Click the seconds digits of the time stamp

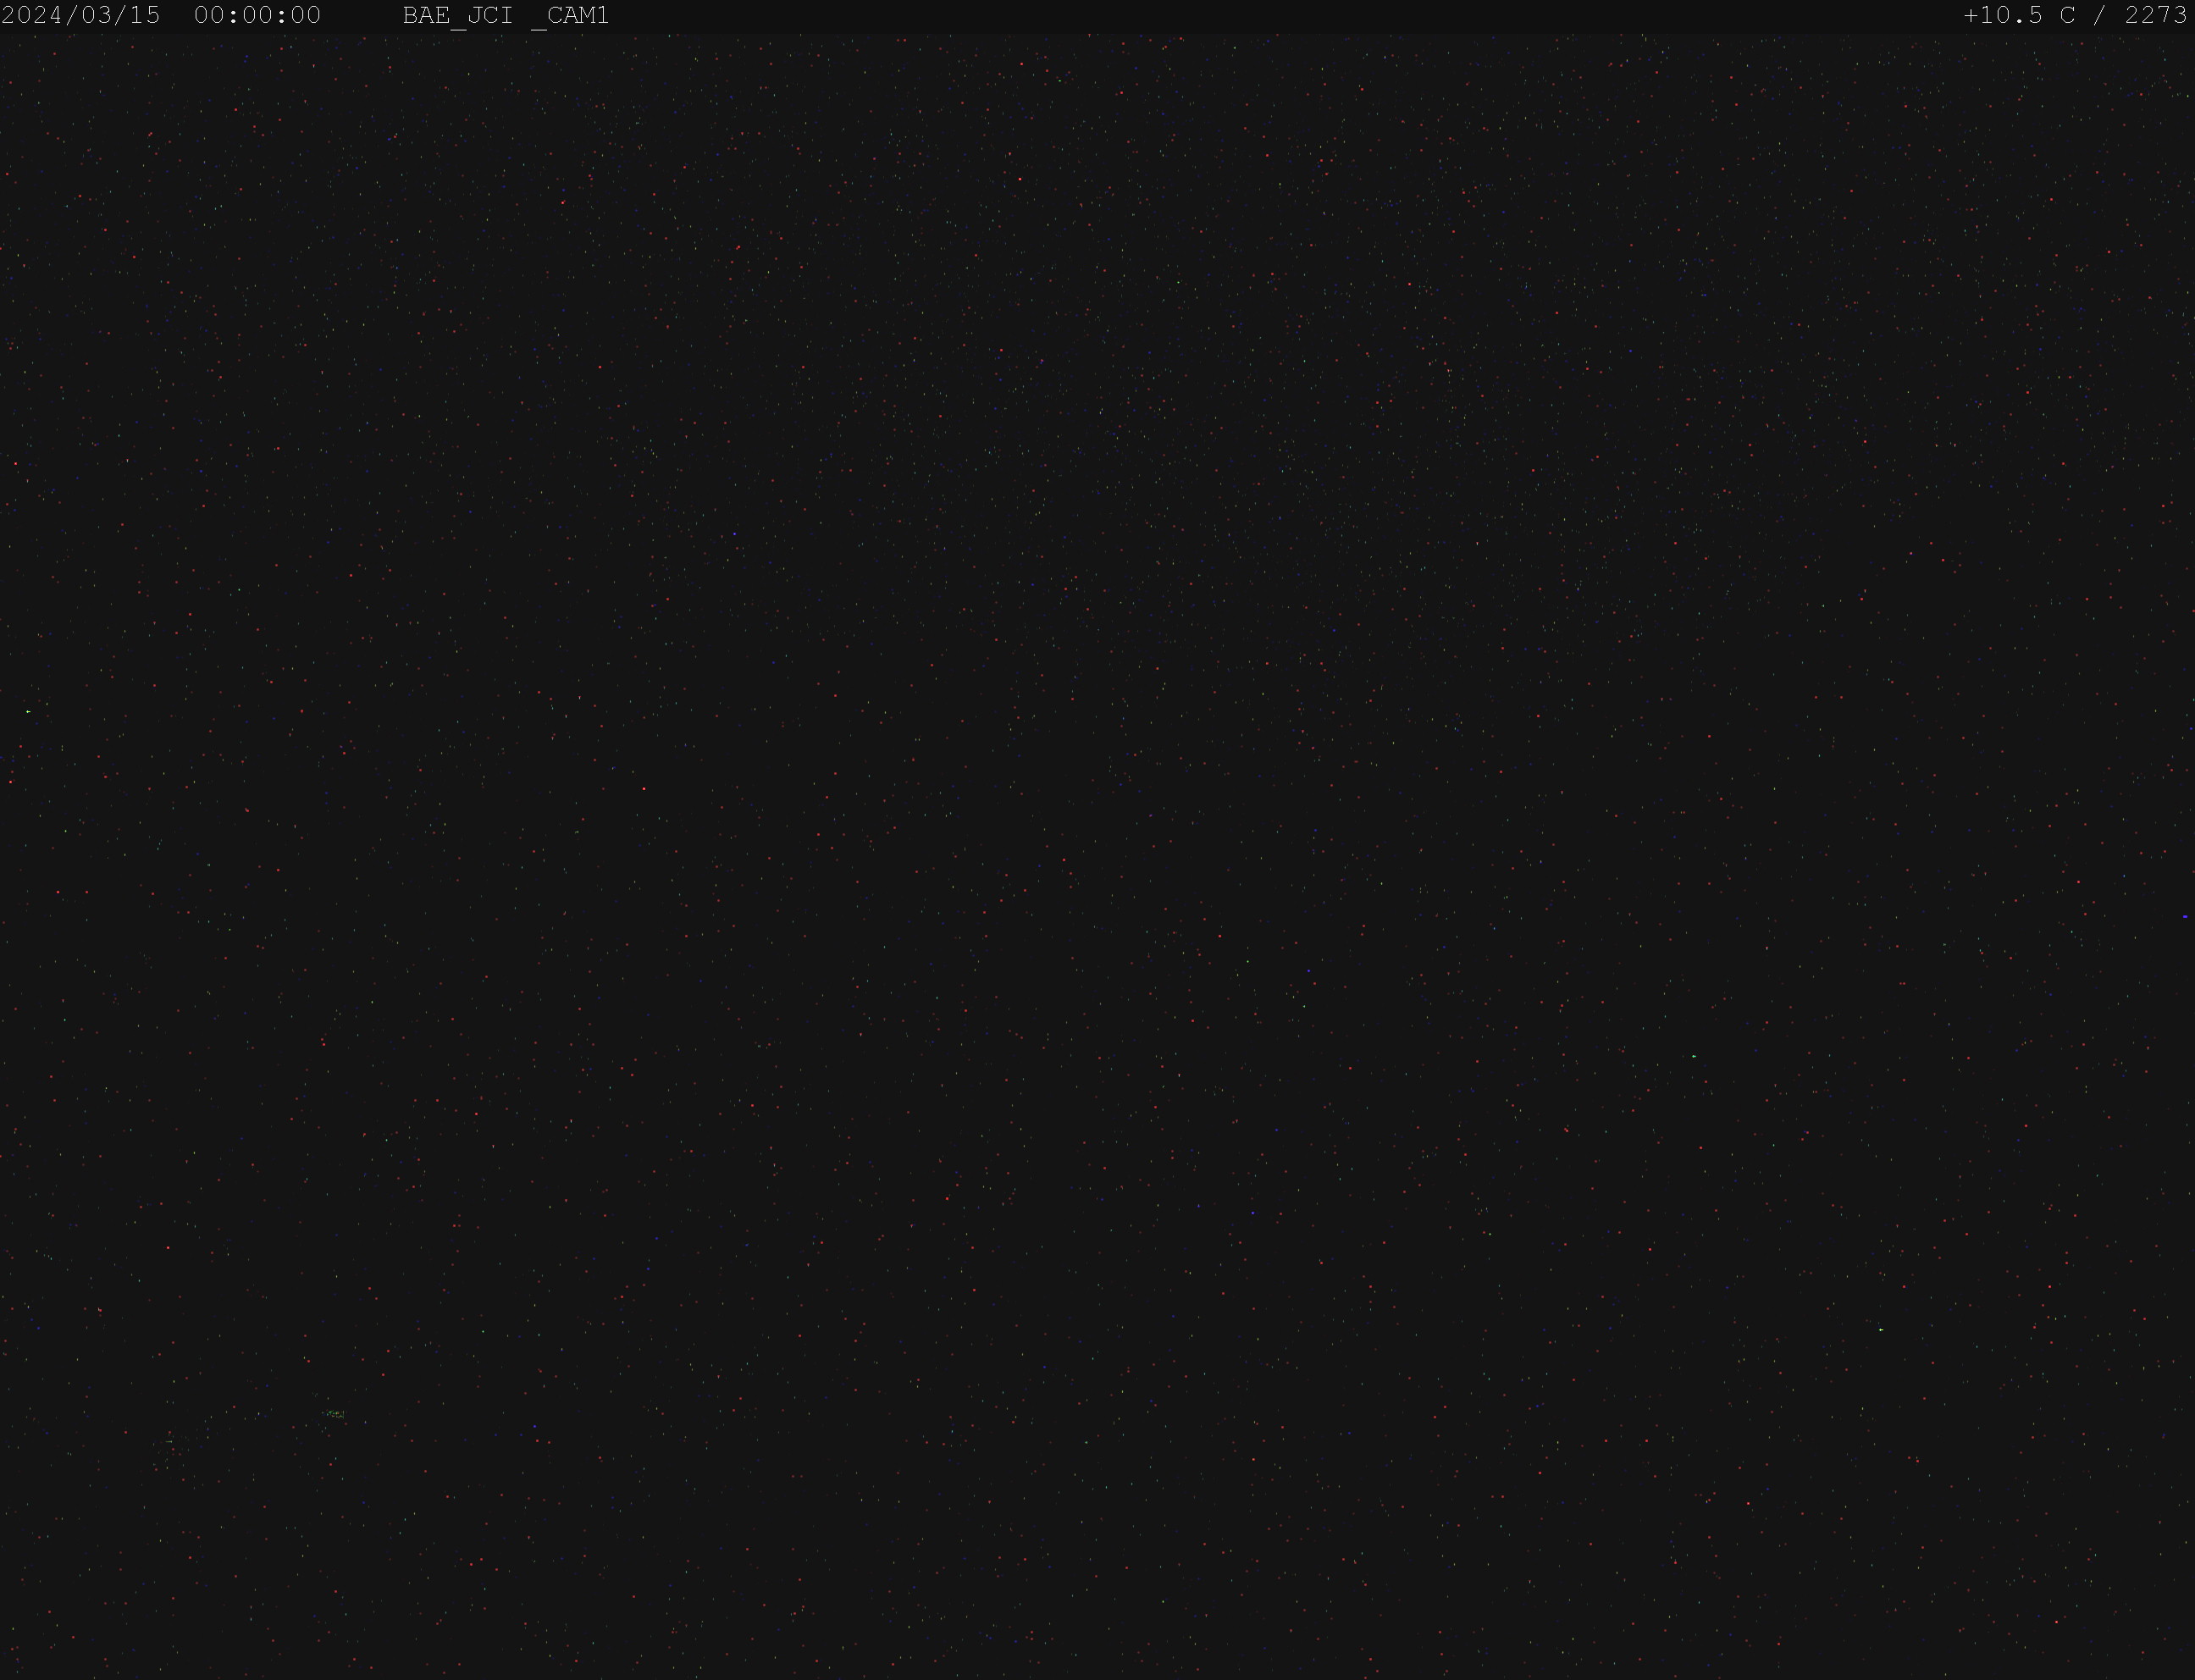(x=306, y=16)
